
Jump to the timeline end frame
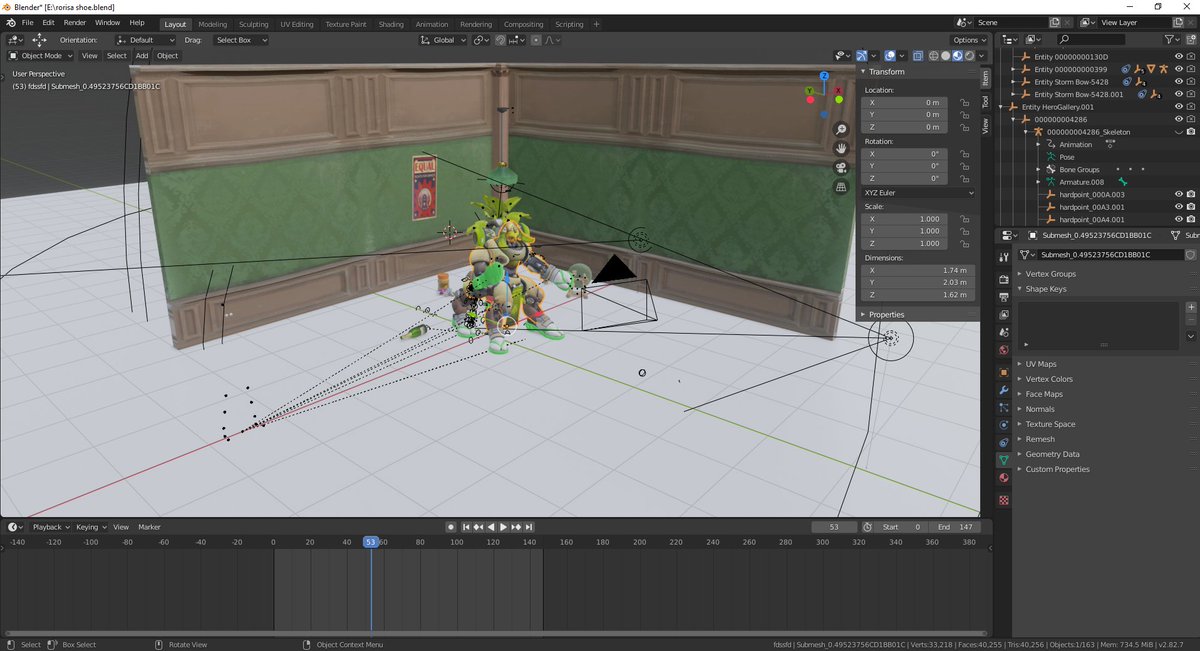529,527
